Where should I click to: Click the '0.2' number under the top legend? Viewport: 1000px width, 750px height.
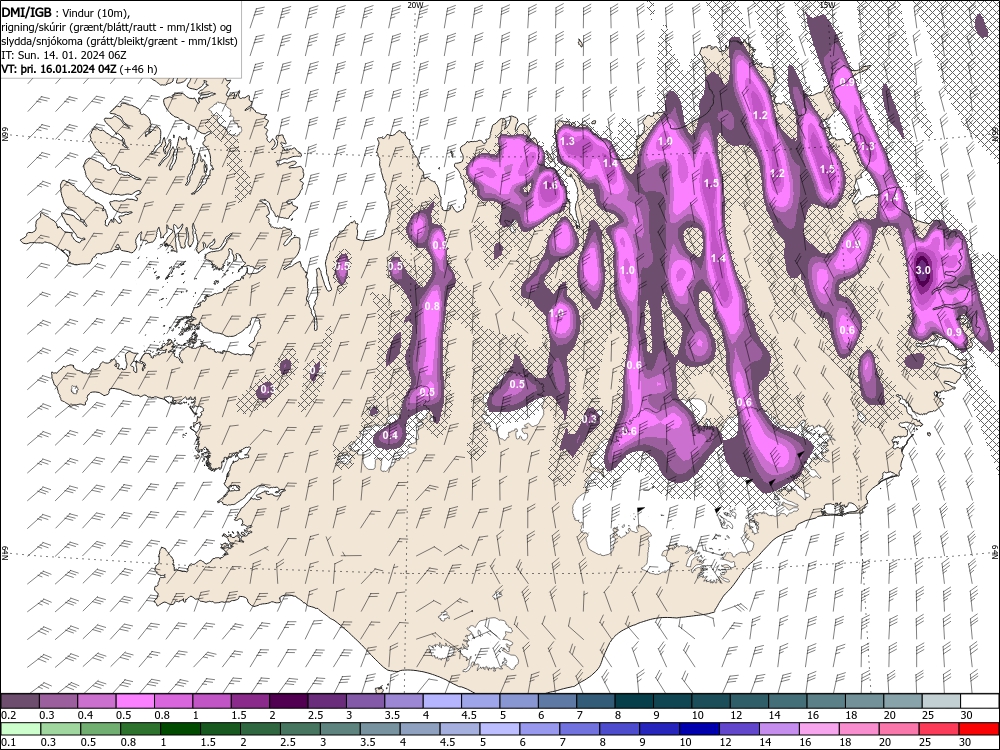(x=8, y=716)
